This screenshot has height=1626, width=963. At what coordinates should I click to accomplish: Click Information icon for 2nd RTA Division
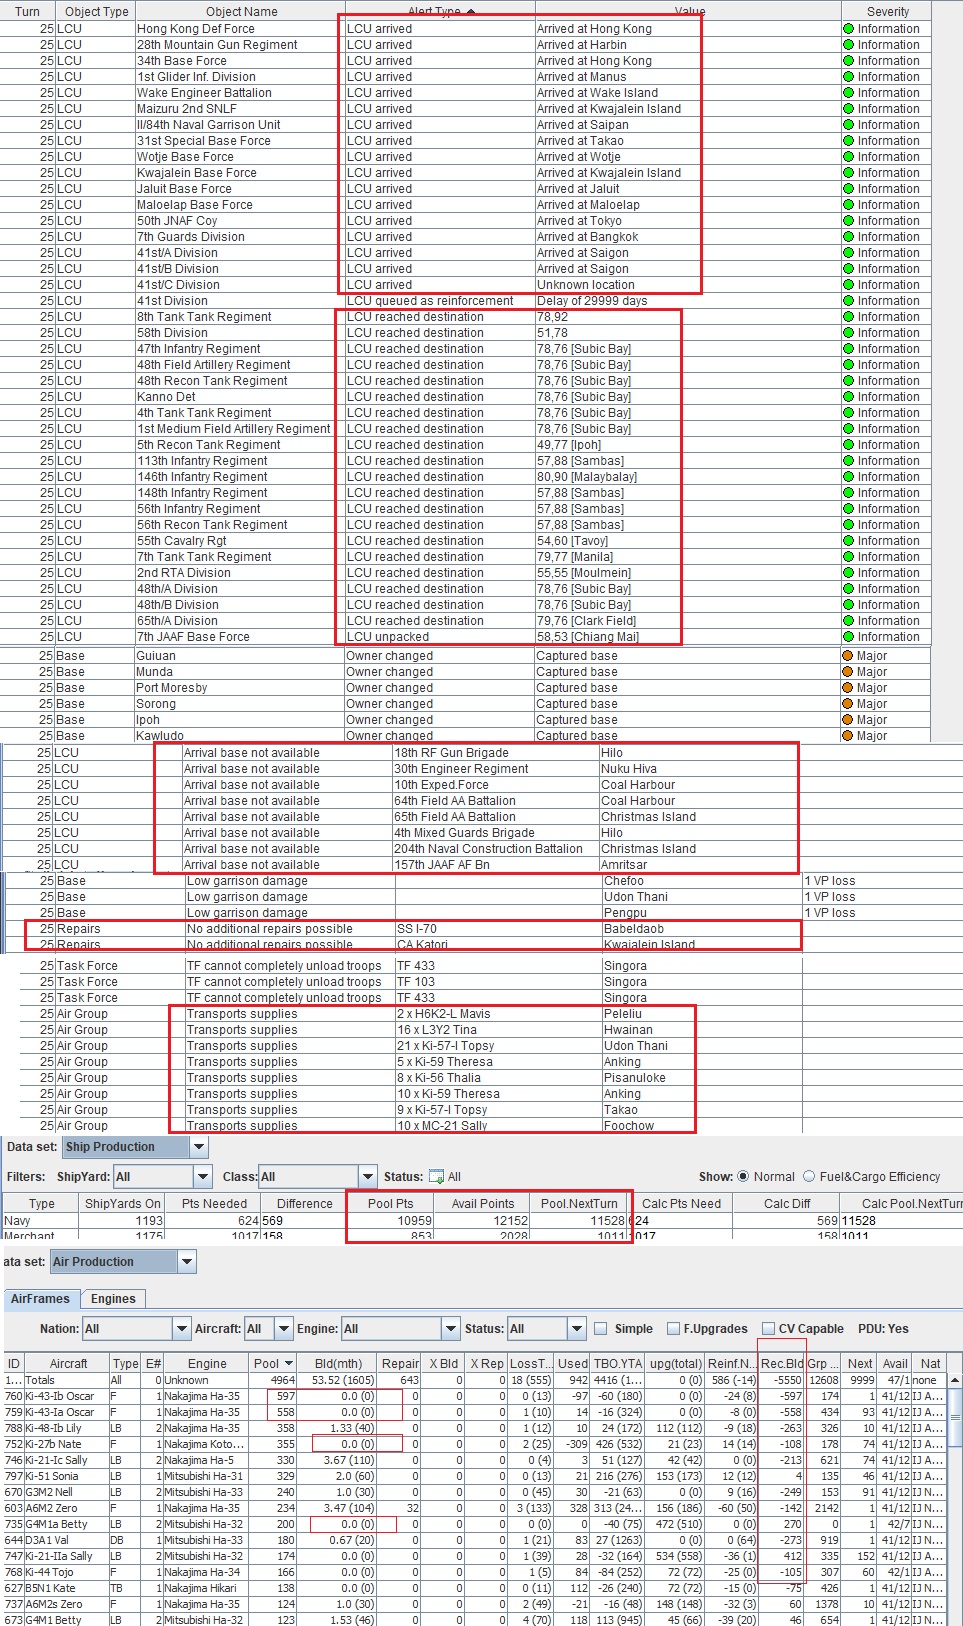849,573
